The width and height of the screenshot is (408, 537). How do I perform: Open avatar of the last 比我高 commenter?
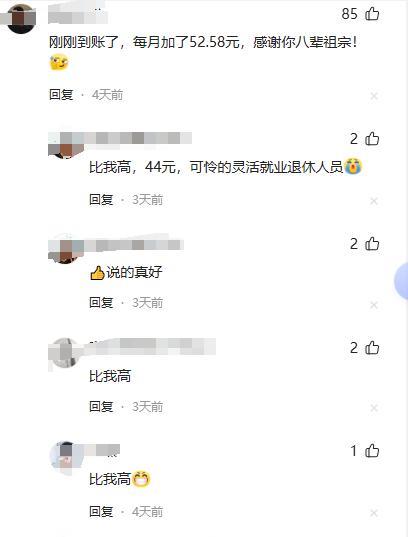(66, 457)
